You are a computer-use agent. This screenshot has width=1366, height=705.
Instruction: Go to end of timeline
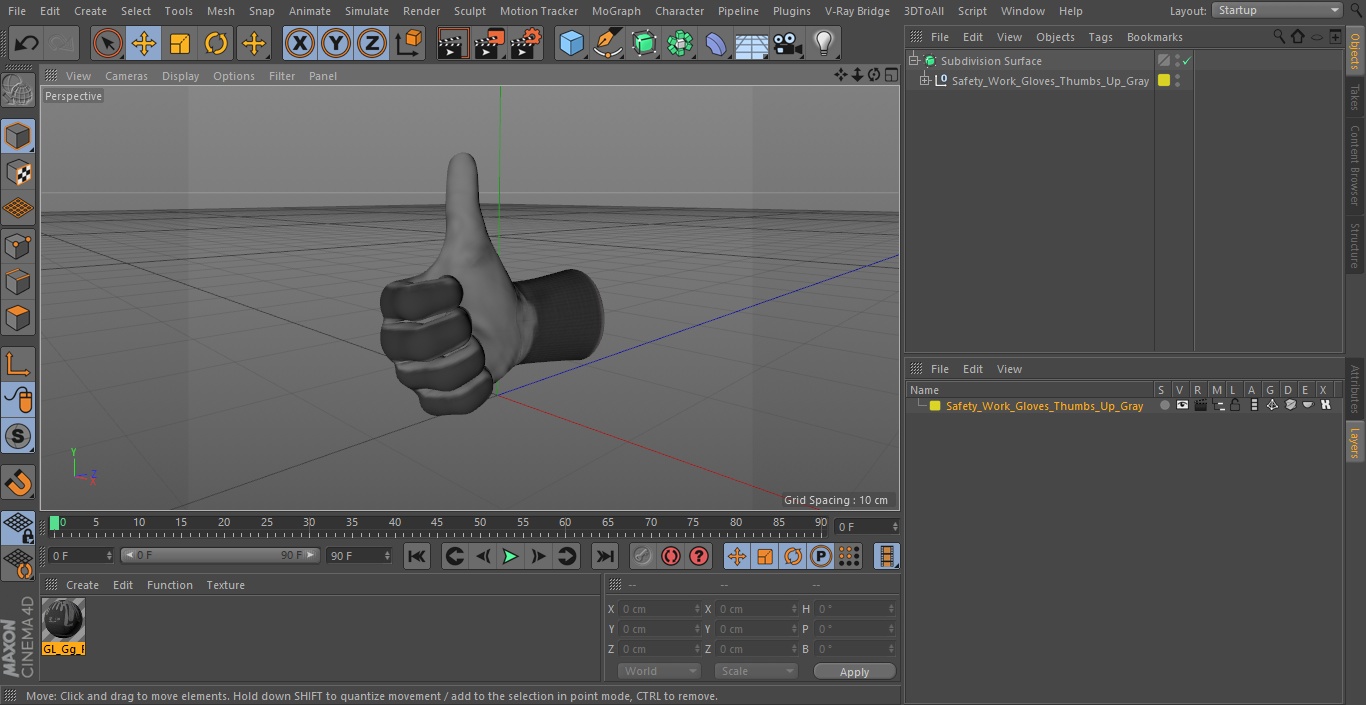click(605, 556)
